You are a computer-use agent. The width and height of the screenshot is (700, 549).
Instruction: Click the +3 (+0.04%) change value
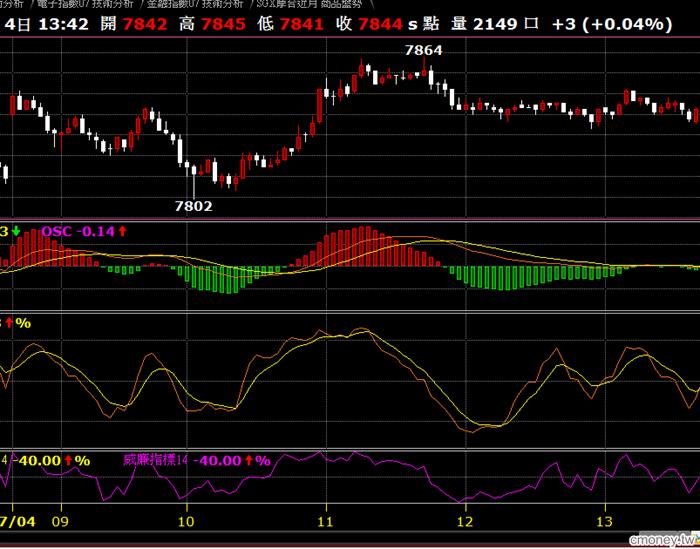[x=612, y=24]
